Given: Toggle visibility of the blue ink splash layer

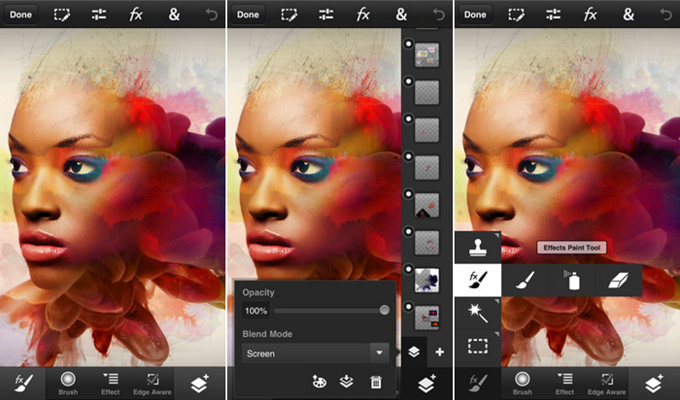Looking at the screenshot, I should (408, 269).
